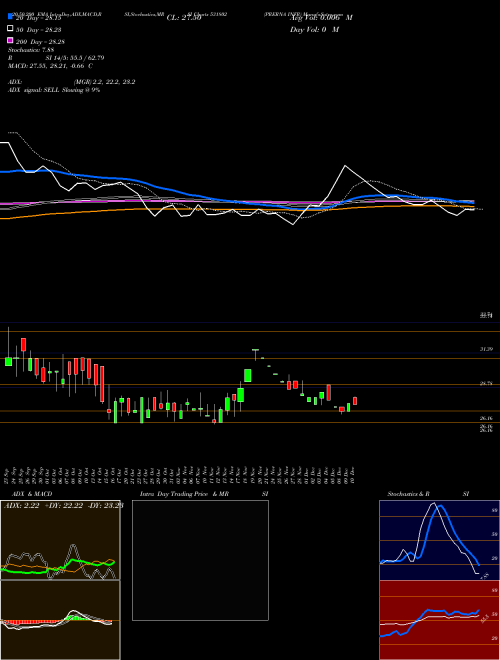The image size is (500, 660).
Task: Open the red RSI mini chart
Action: point(439,620)
